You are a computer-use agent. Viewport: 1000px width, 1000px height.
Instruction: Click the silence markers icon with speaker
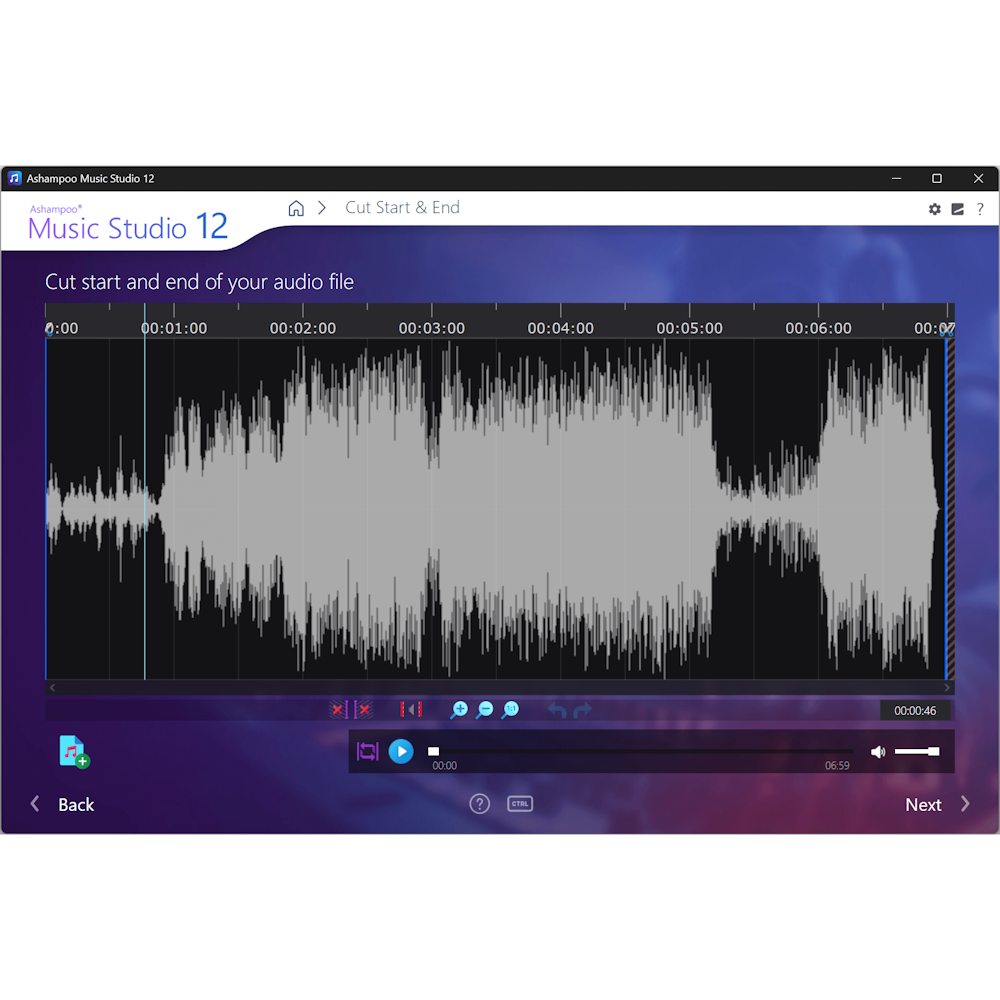tap(411, 710)
